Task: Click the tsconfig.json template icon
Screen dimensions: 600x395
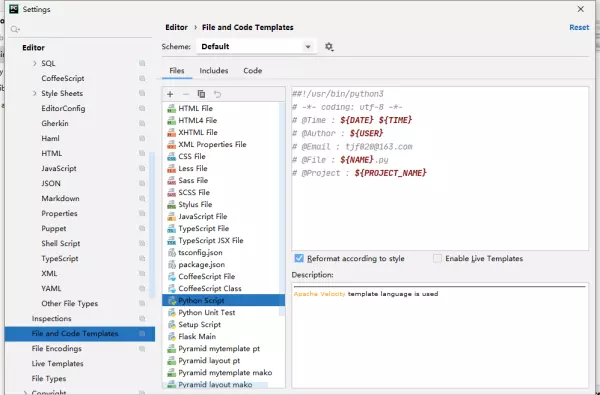Action: (171, 253)
